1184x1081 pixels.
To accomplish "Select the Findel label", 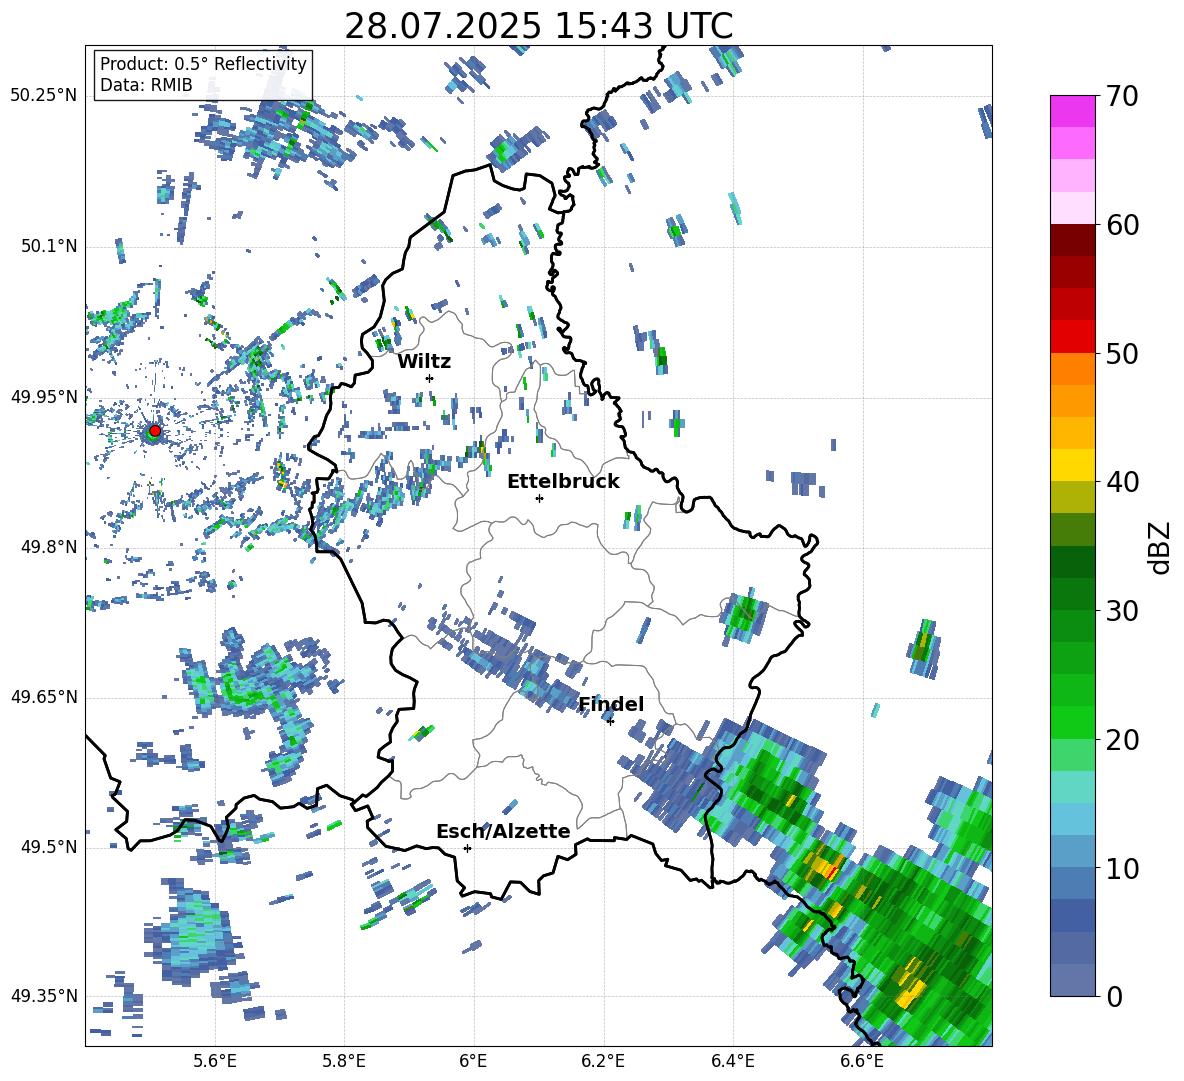I will point(611,704).
